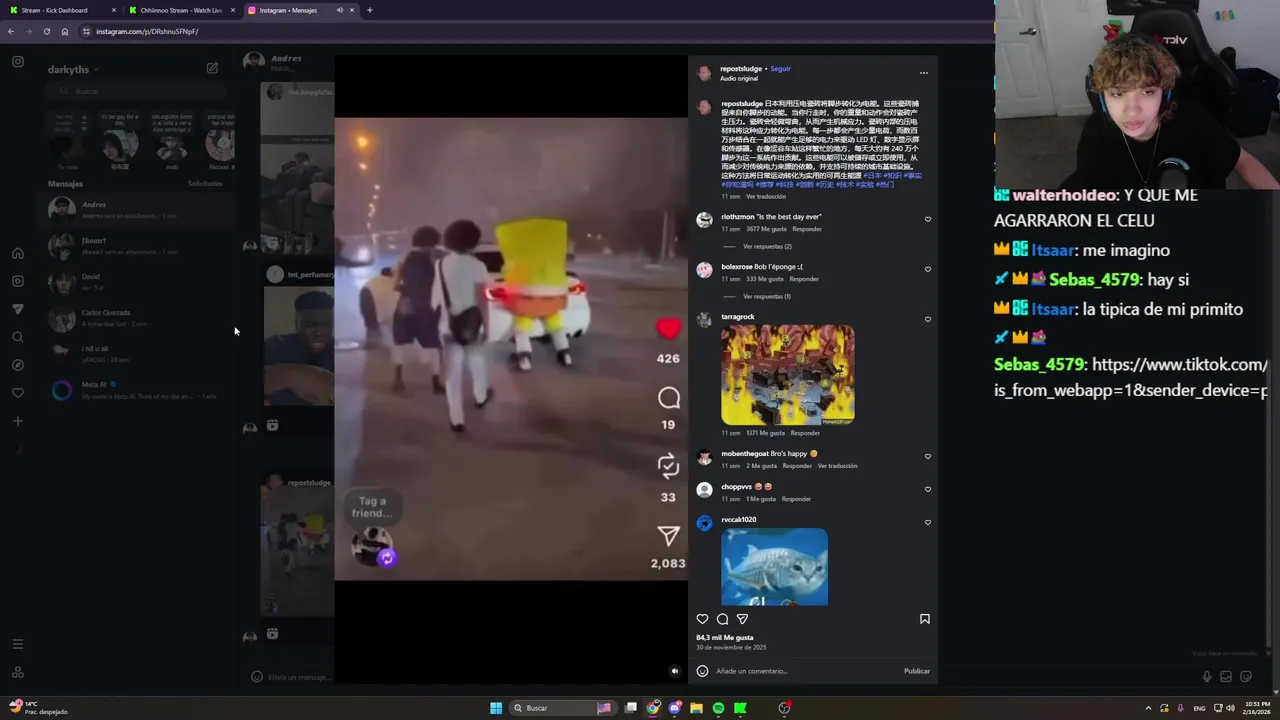Open Reels from the Instagram sidebar
This screenshot has height=720, width=1280.
18,281
